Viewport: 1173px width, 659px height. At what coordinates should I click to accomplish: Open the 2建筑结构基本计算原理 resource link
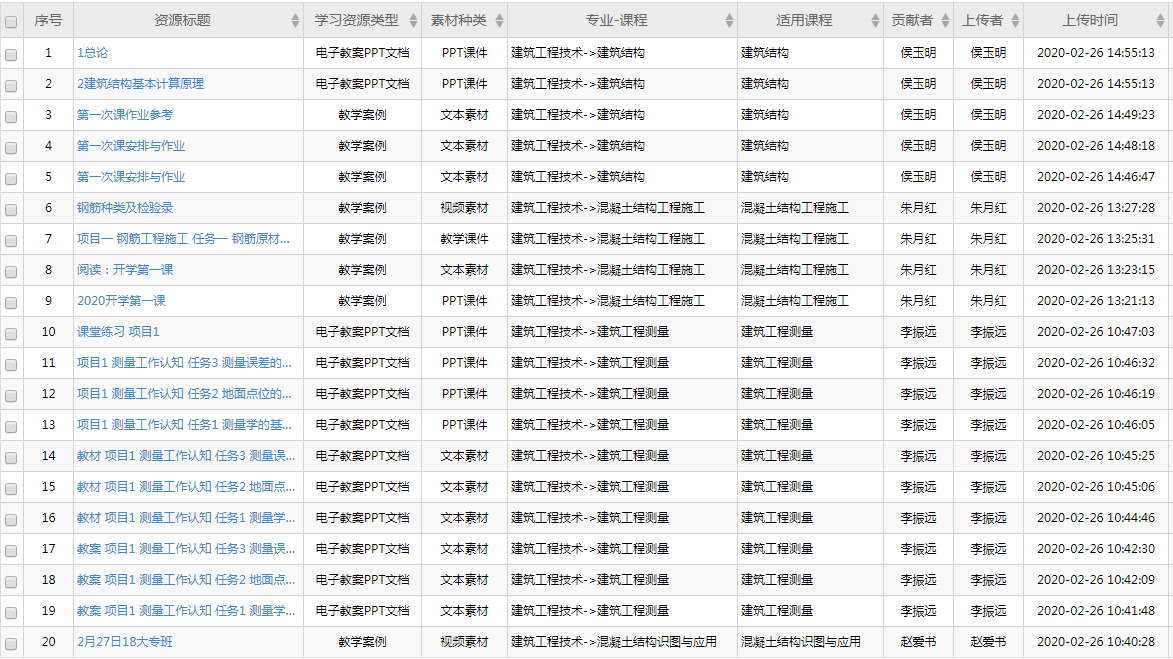point(140,84)
